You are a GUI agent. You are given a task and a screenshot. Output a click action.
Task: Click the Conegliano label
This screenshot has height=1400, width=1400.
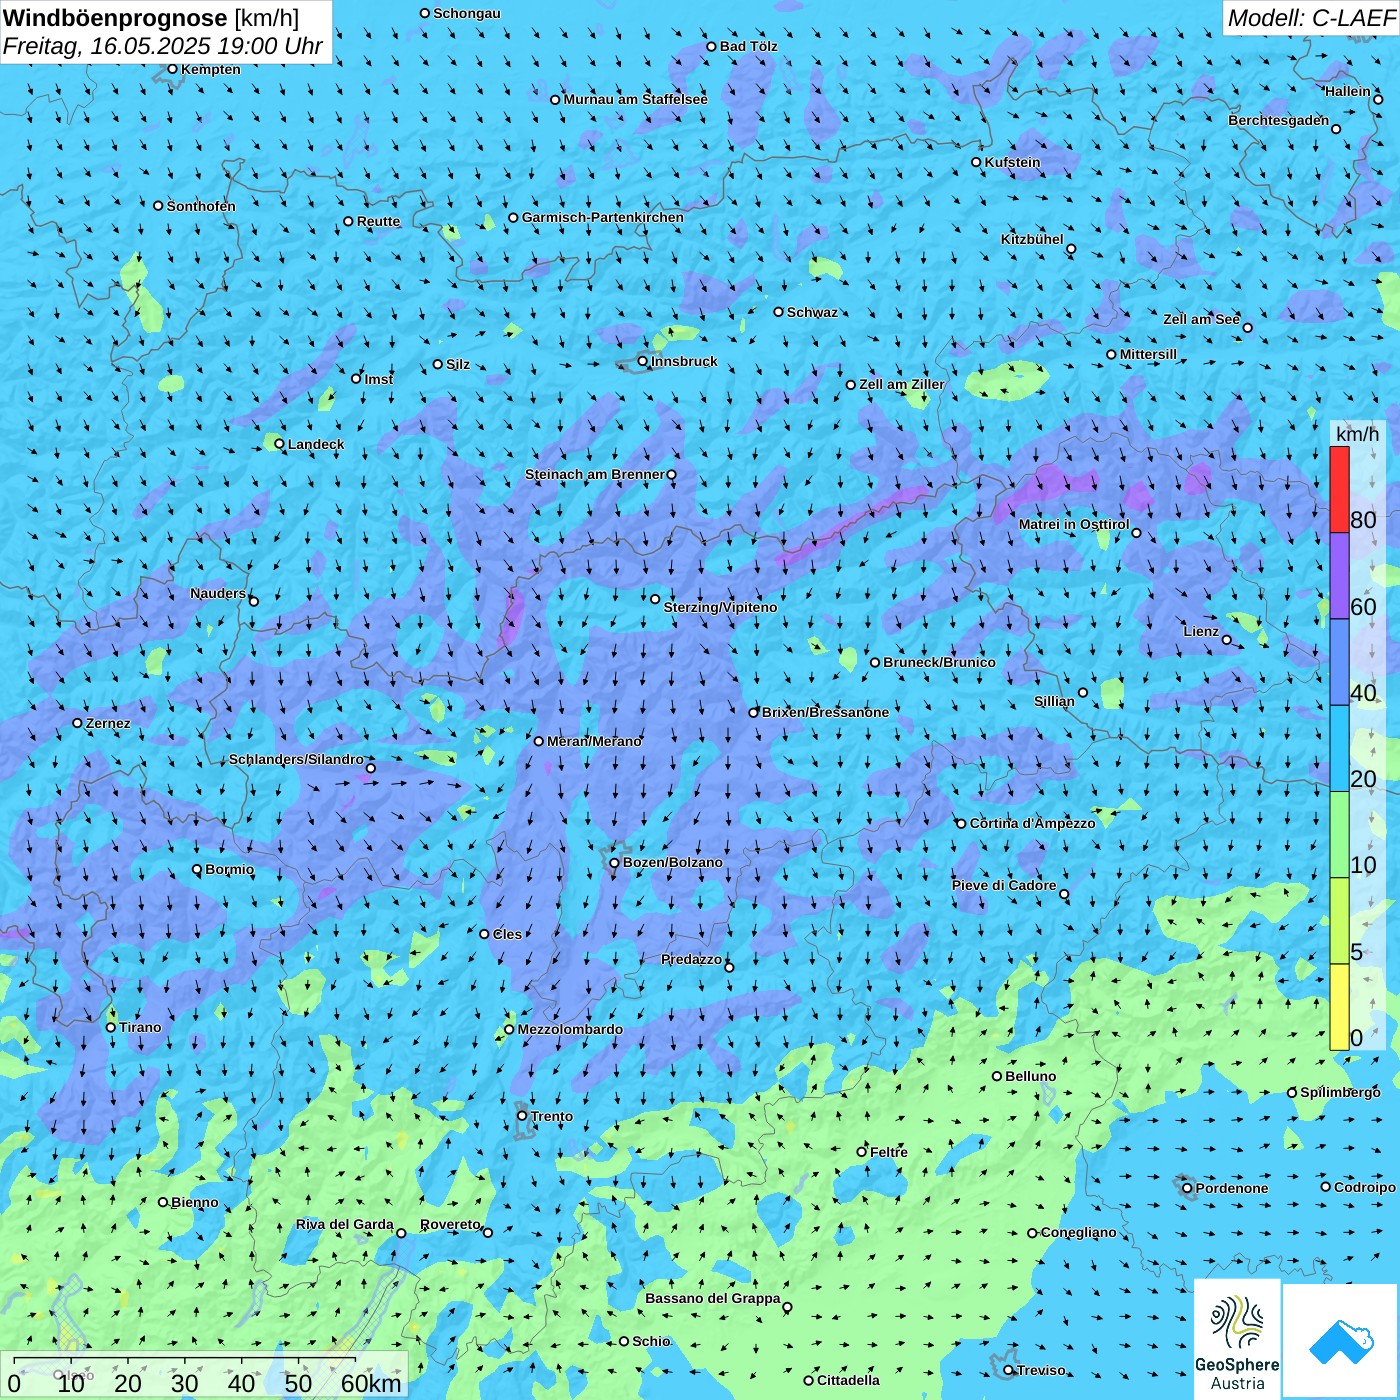tap(1078, 1232)
